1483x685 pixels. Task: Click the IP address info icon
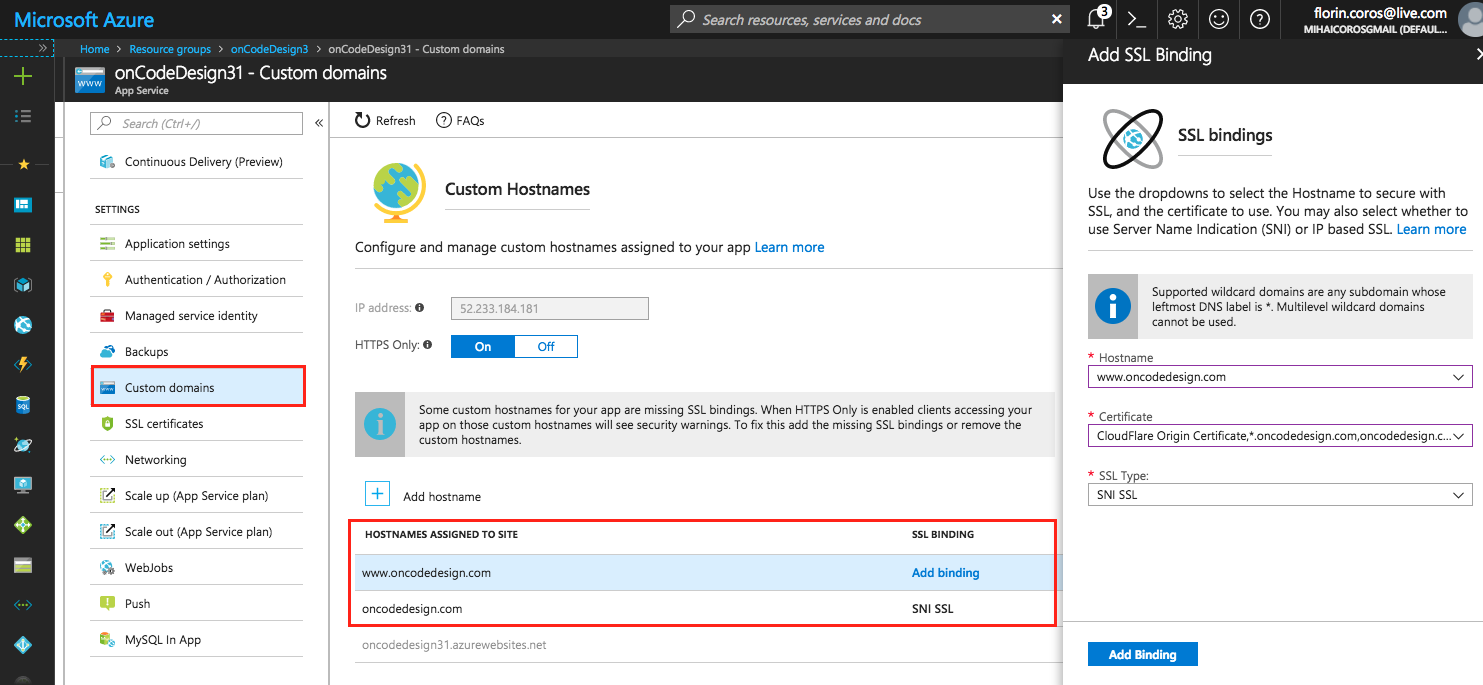coord(420,308)
